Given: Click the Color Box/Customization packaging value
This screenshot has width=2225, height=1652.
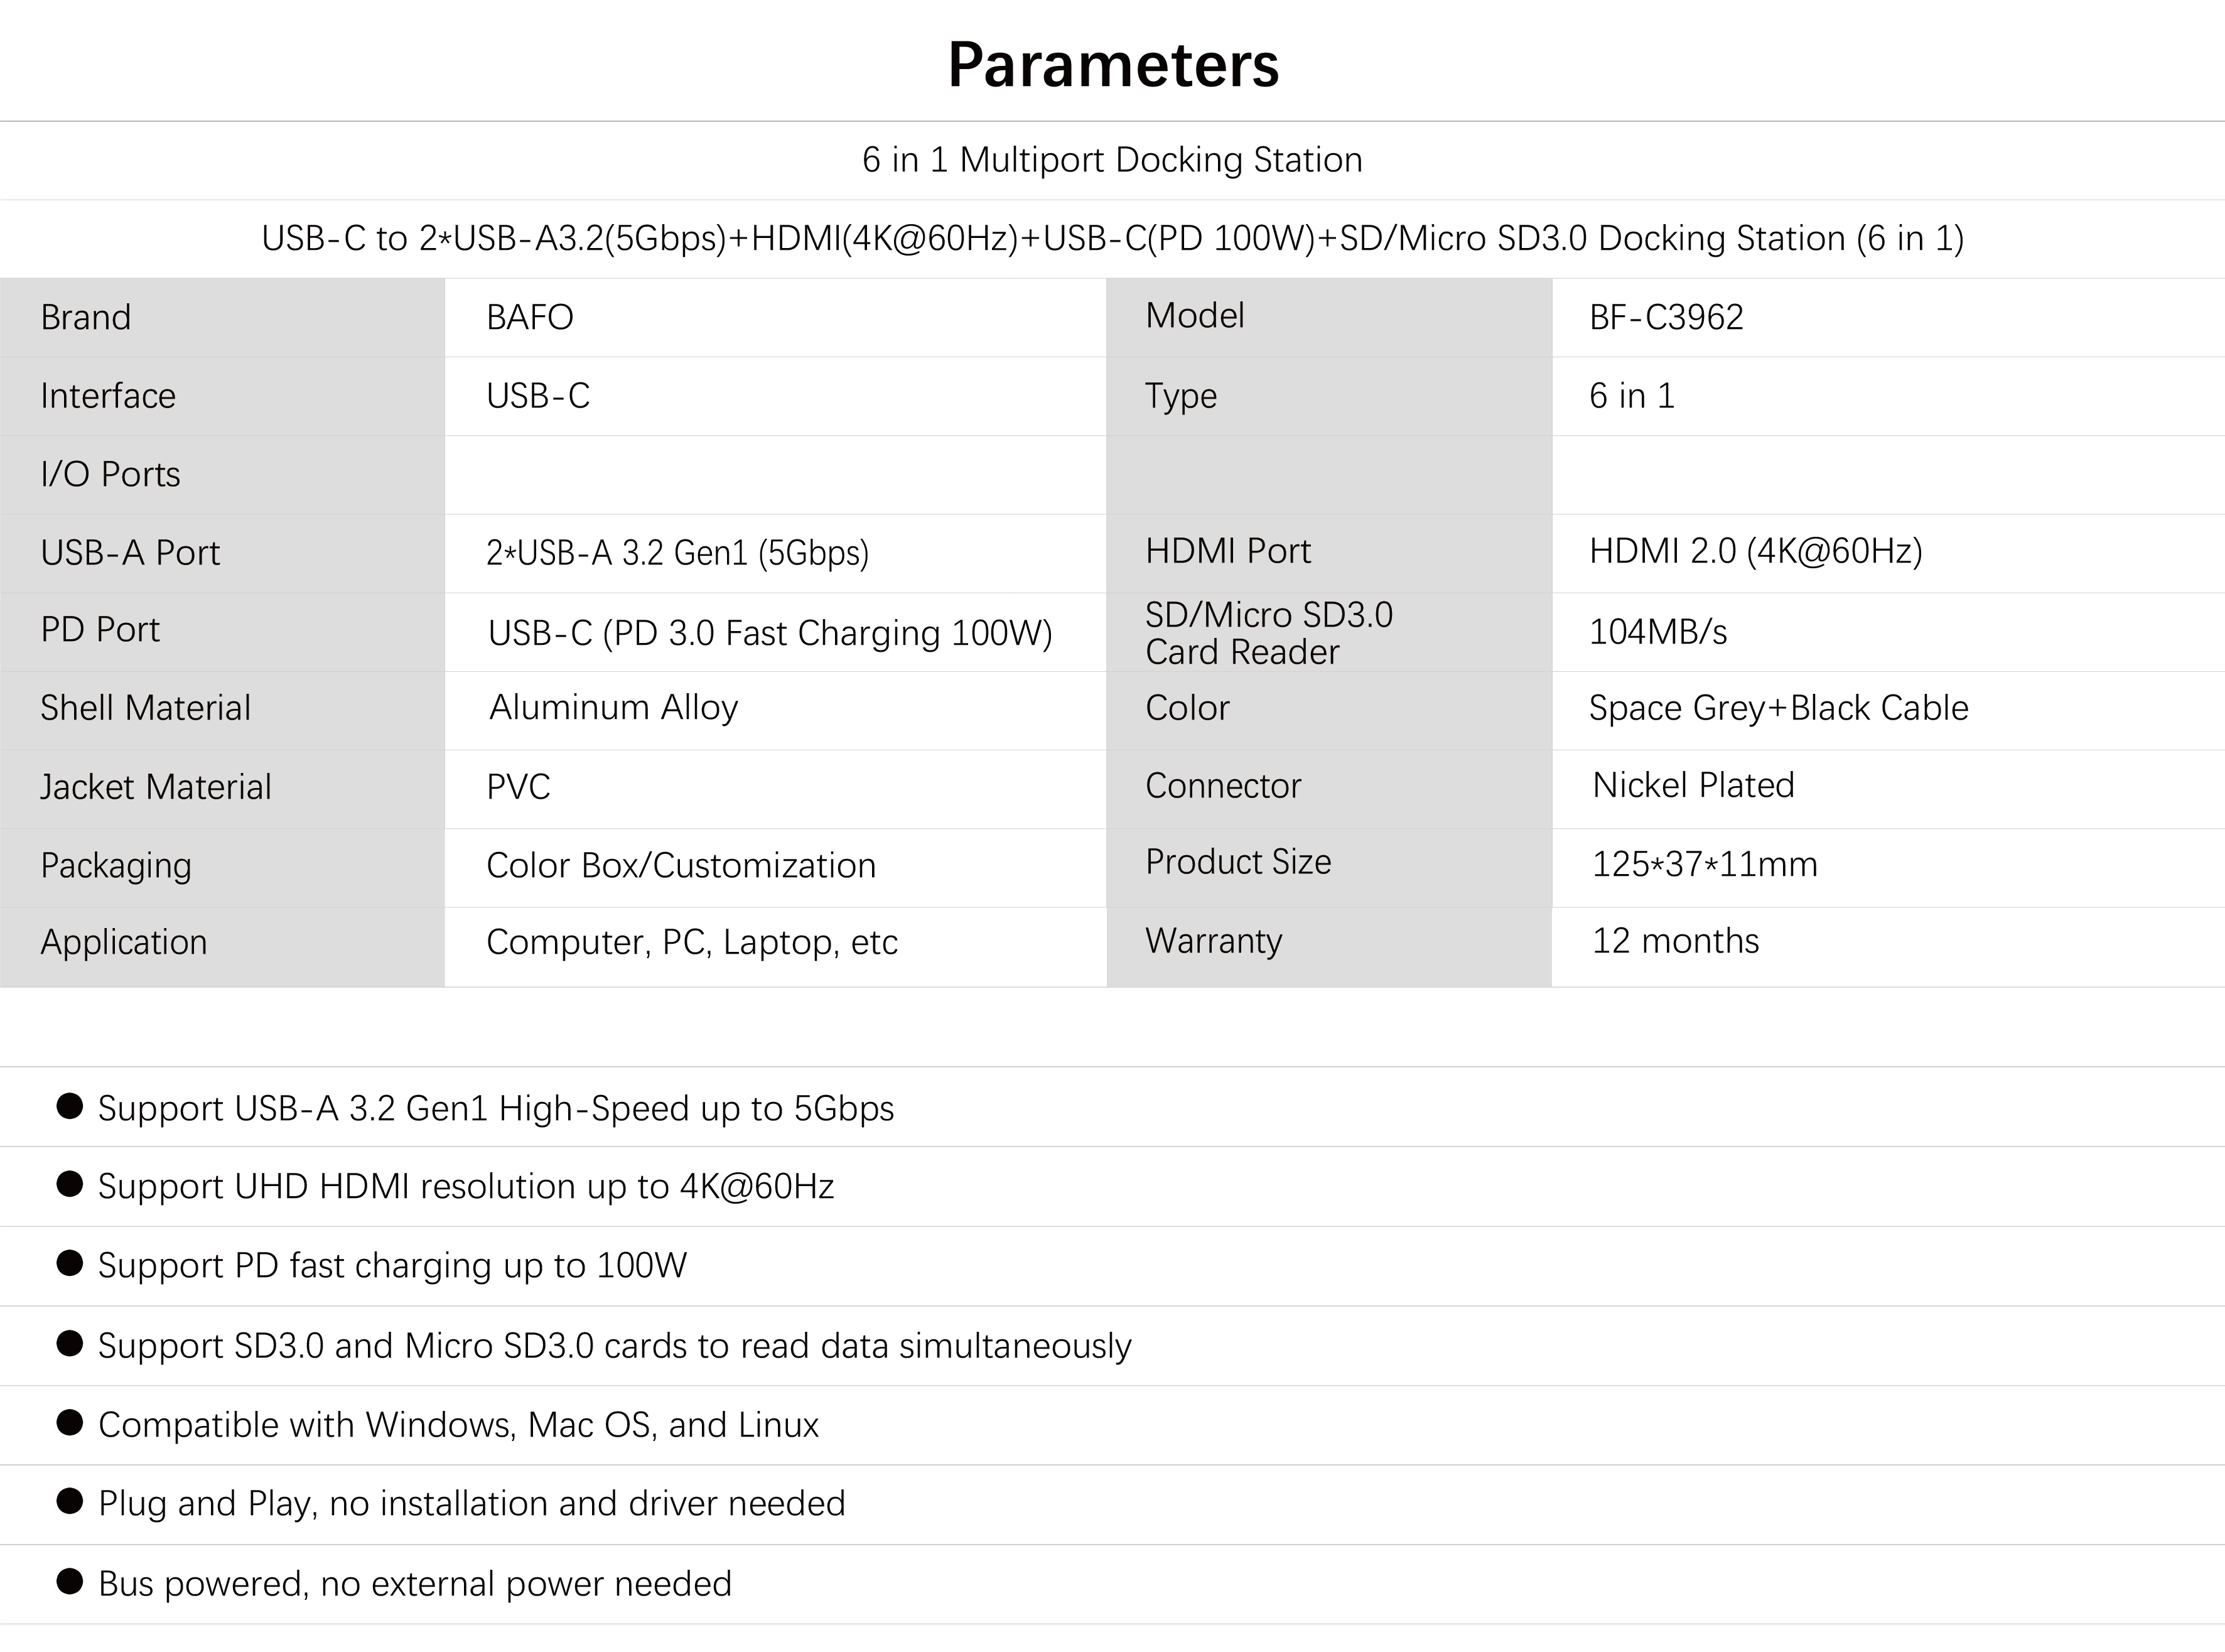Looking at the screenshot, I should [680, 865].
